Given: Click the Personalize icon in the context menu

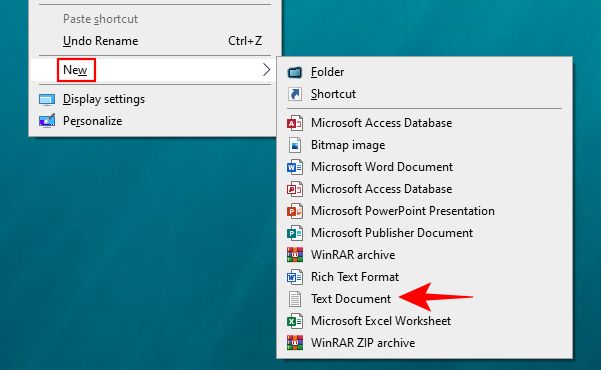Looking at the screenshot, I should pyautogui.click(x=47, y=121).
